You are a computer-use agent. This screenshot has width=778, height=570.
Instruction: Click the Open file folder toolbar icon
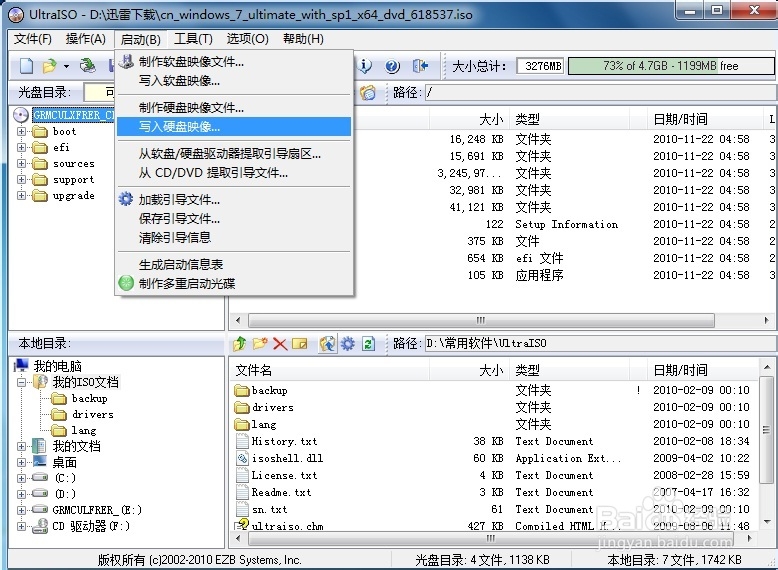pyautogui.click(x=47, y=66)
